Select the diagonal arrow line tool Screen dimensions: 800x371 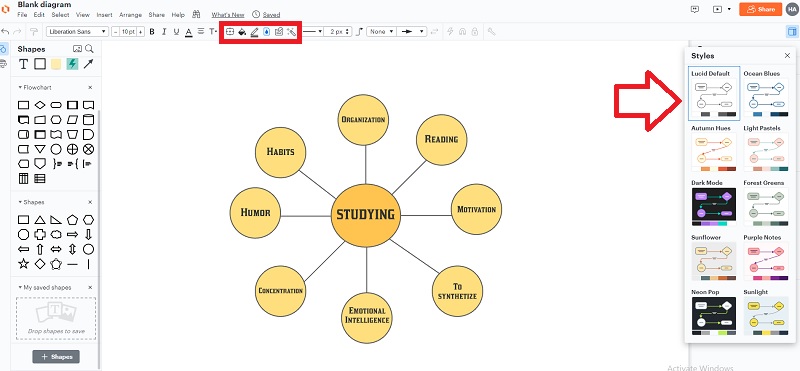click(x=88, y=64)
